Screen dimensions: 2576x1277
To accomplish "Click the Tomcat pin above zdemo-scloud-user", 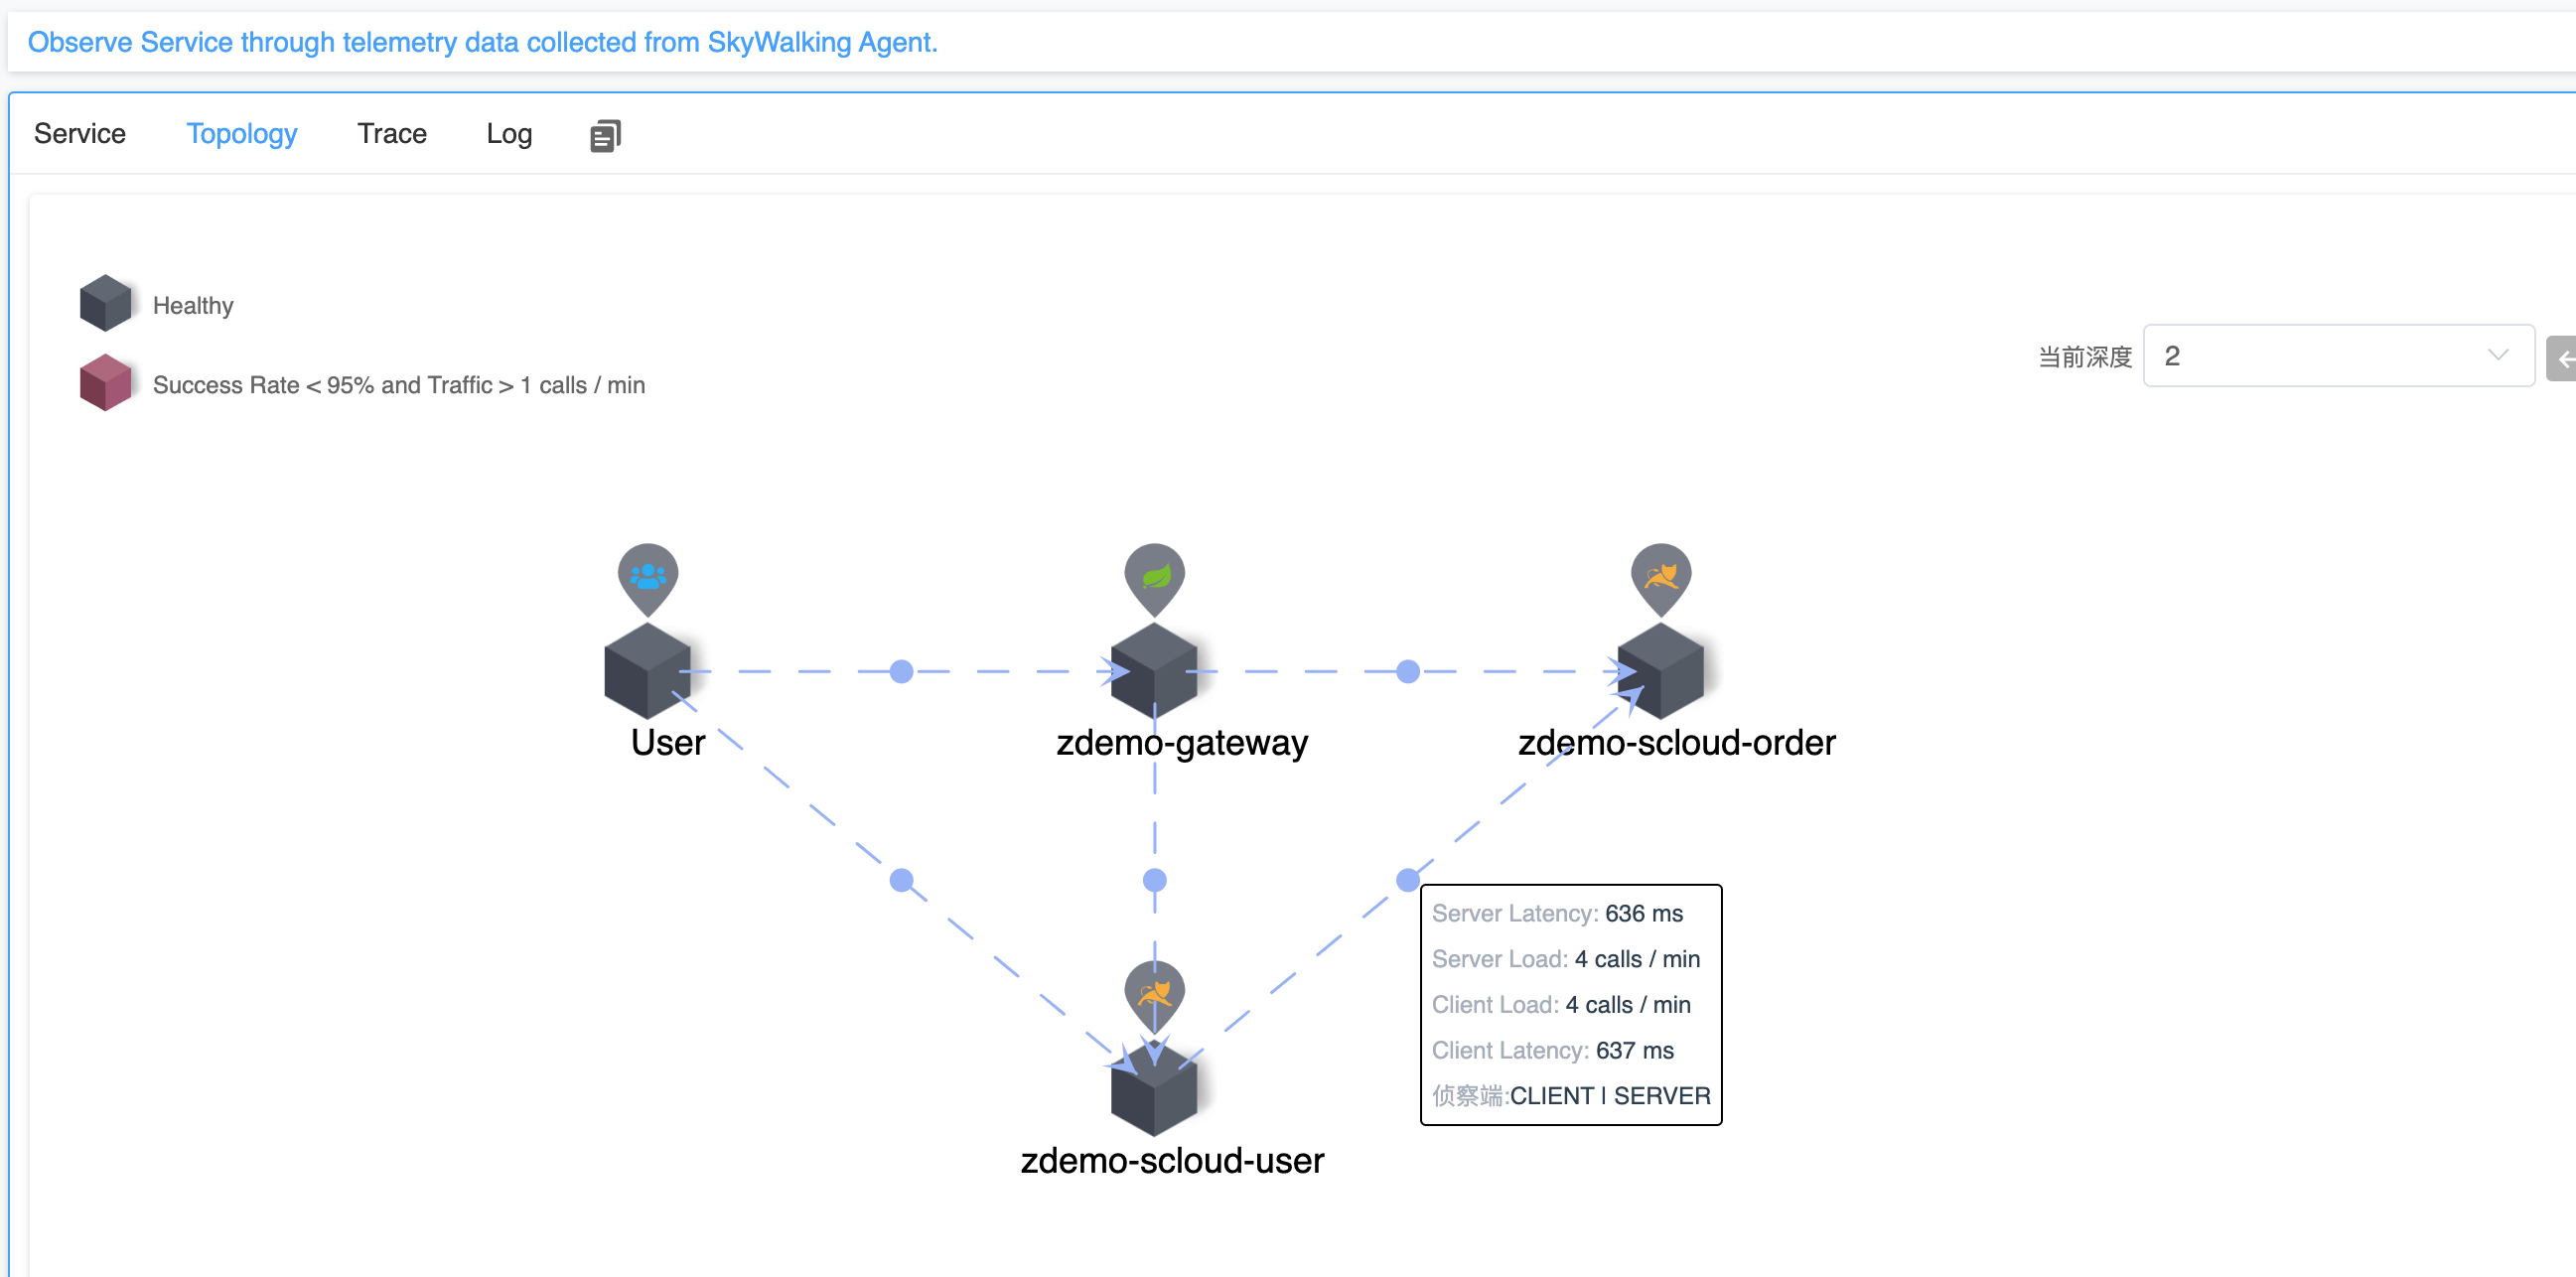I will [x=1154, y=996].
